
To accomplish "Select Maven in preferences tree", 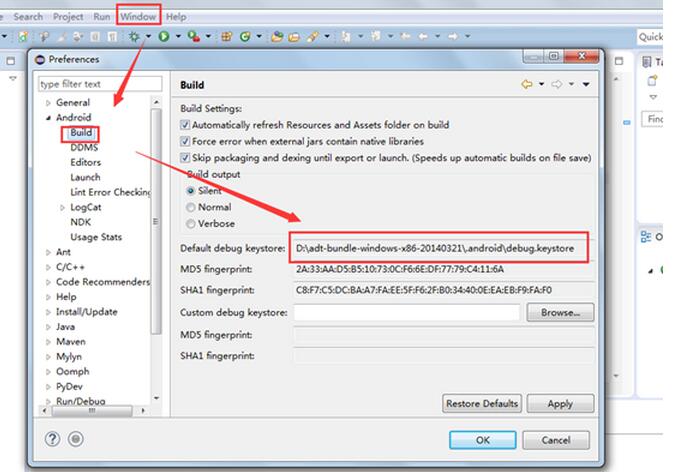I will pyautogui.click(x=71, y=342).
